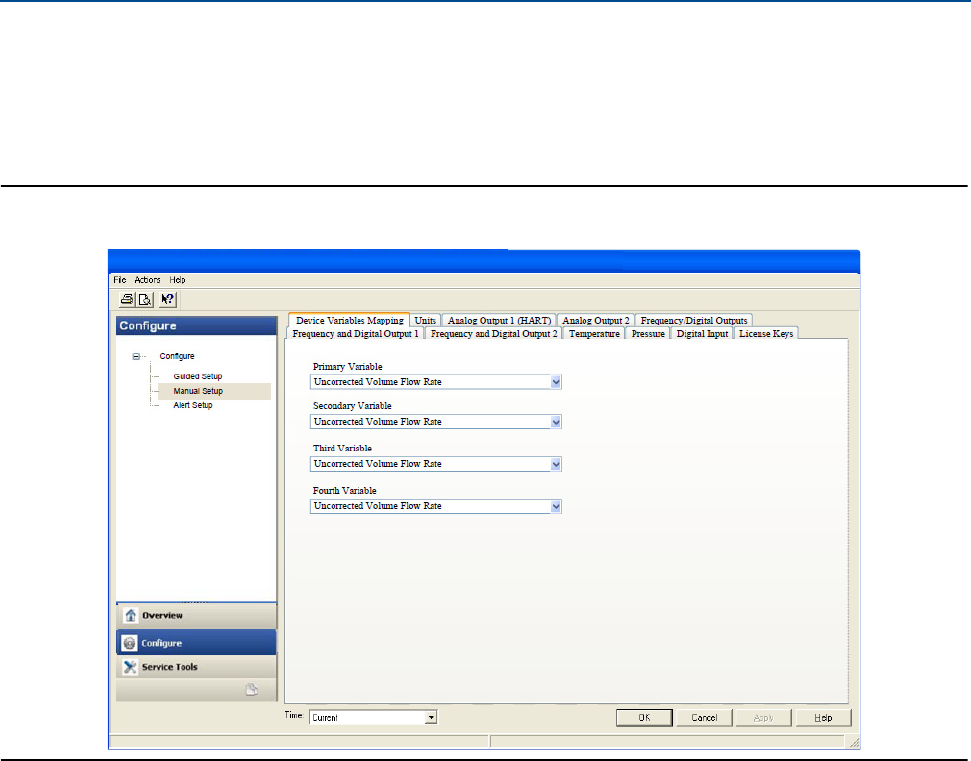This screenshot has height=761, width=971.
Task: Select Alert Setup in the tree
Action: 193,405
